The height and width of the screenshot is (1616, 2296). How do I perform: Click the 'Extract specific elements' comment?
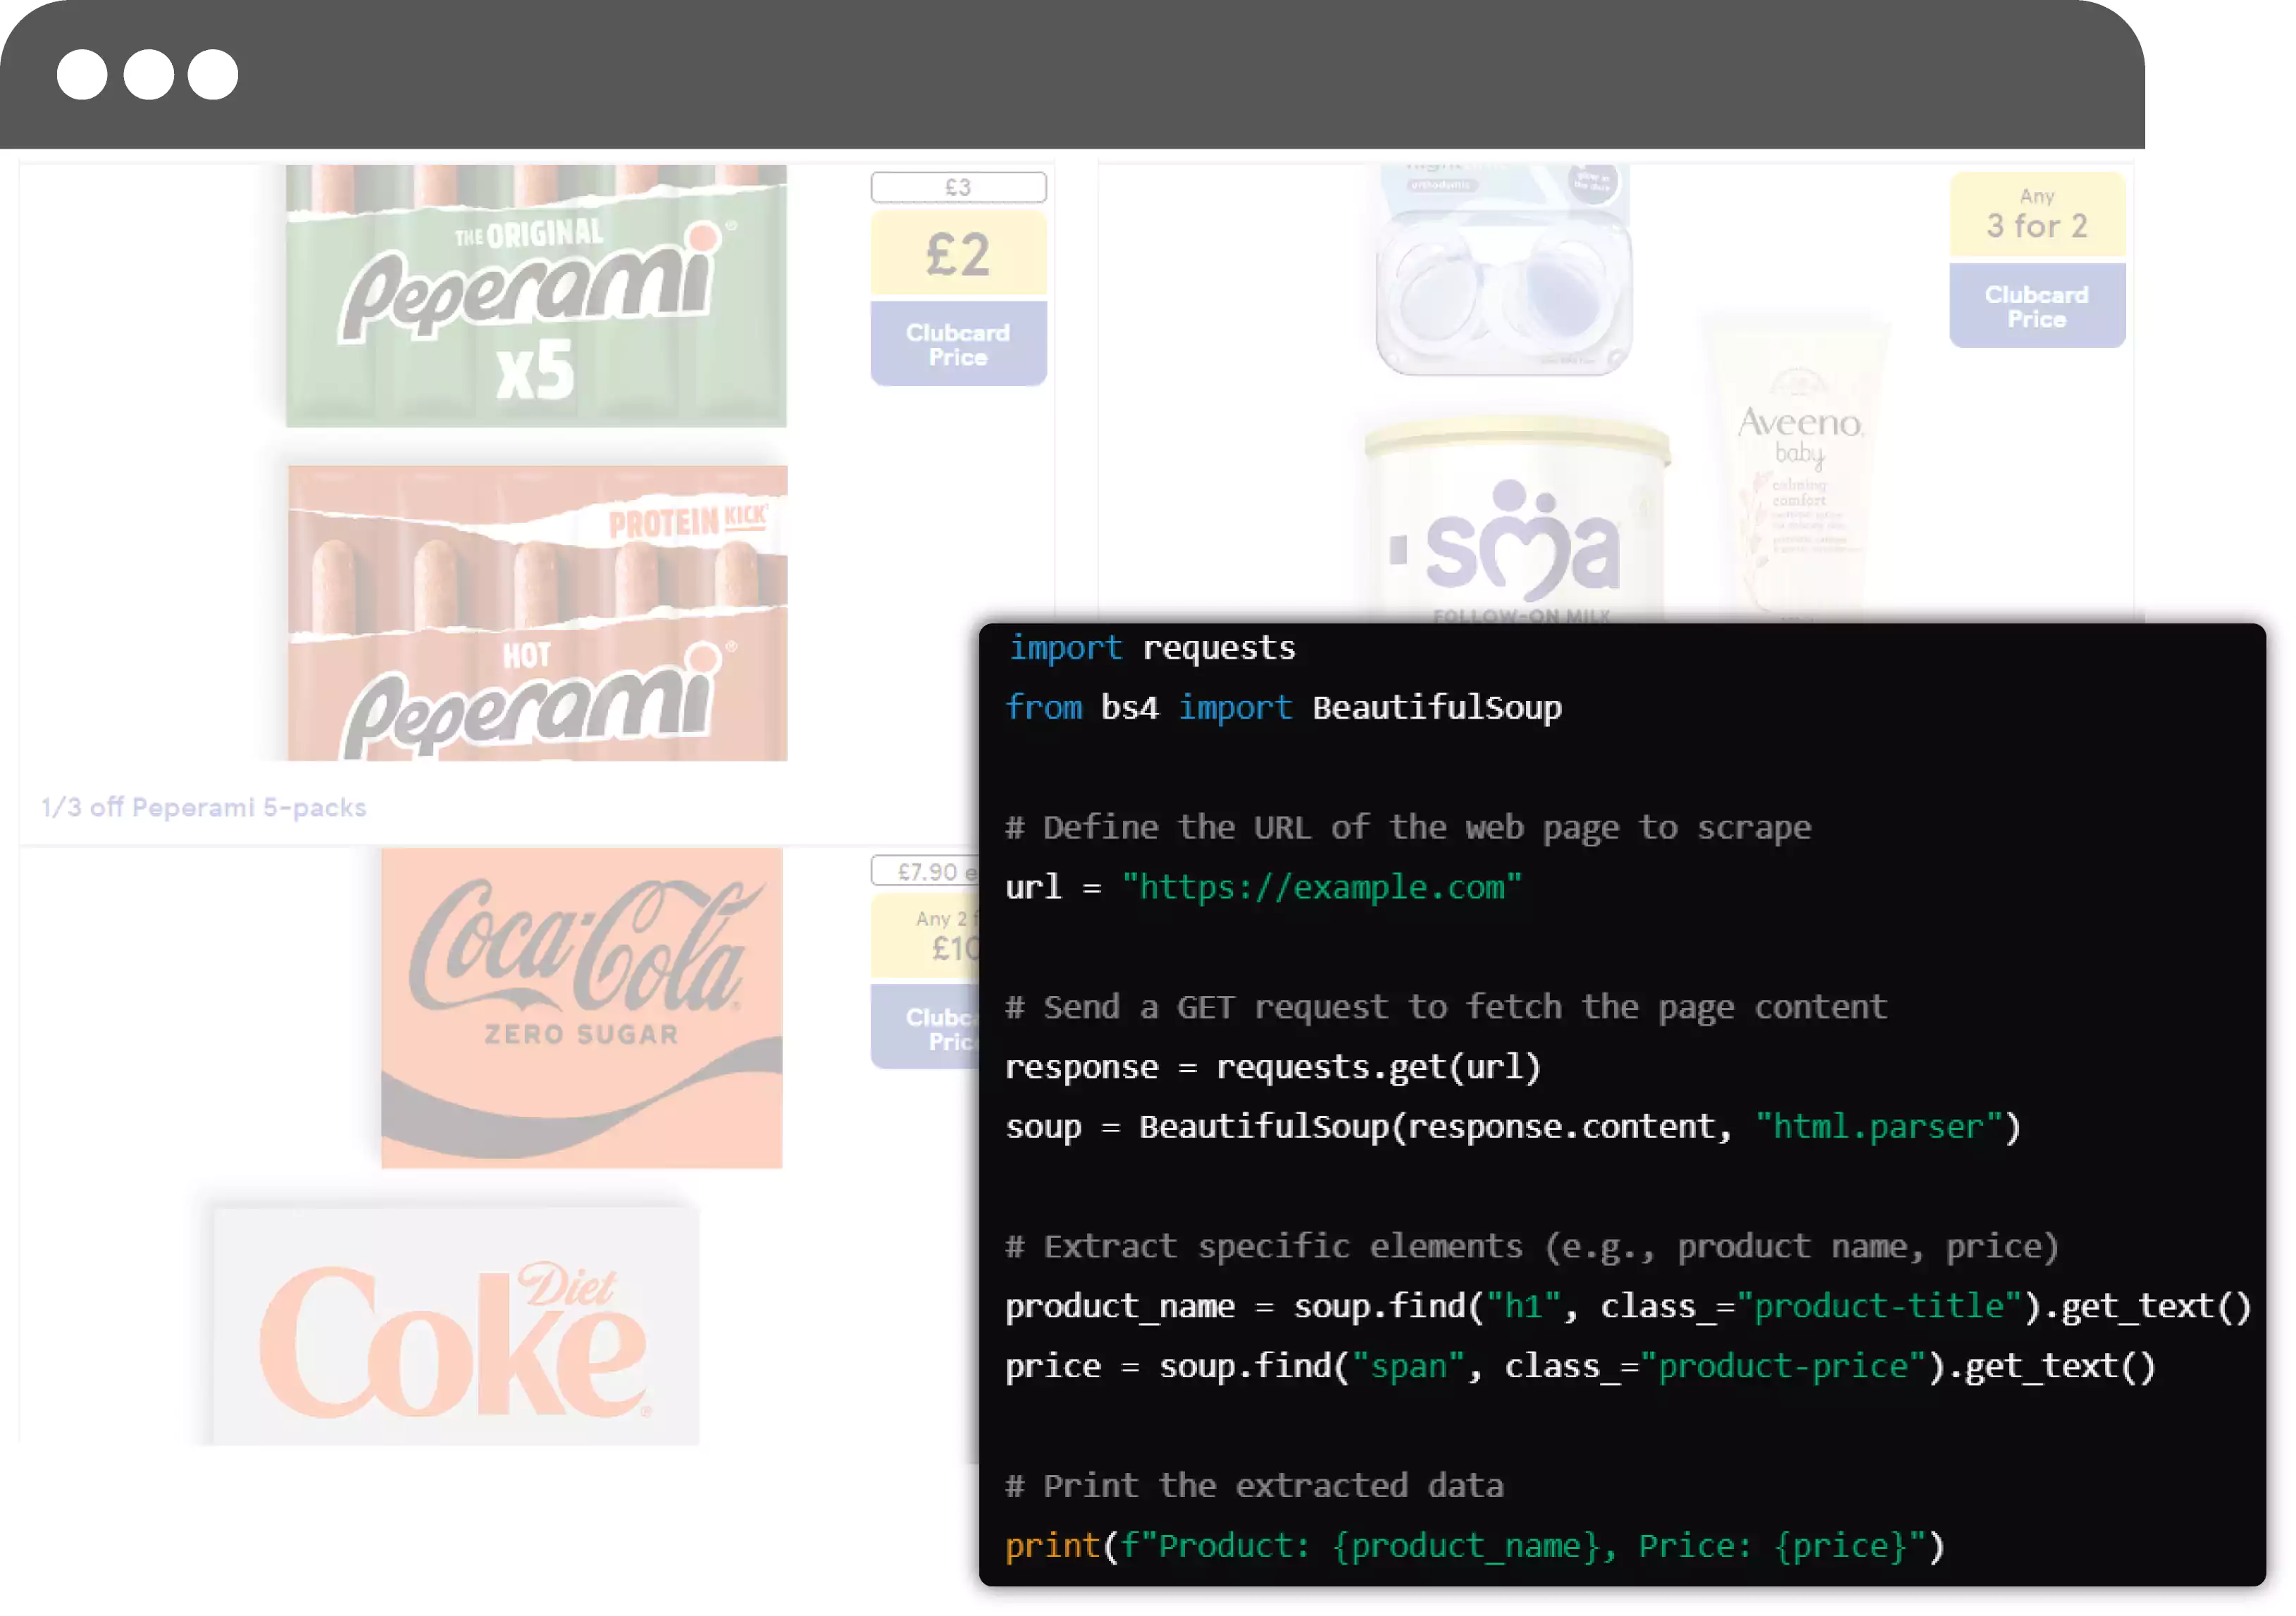(x=1532, y=1247)
